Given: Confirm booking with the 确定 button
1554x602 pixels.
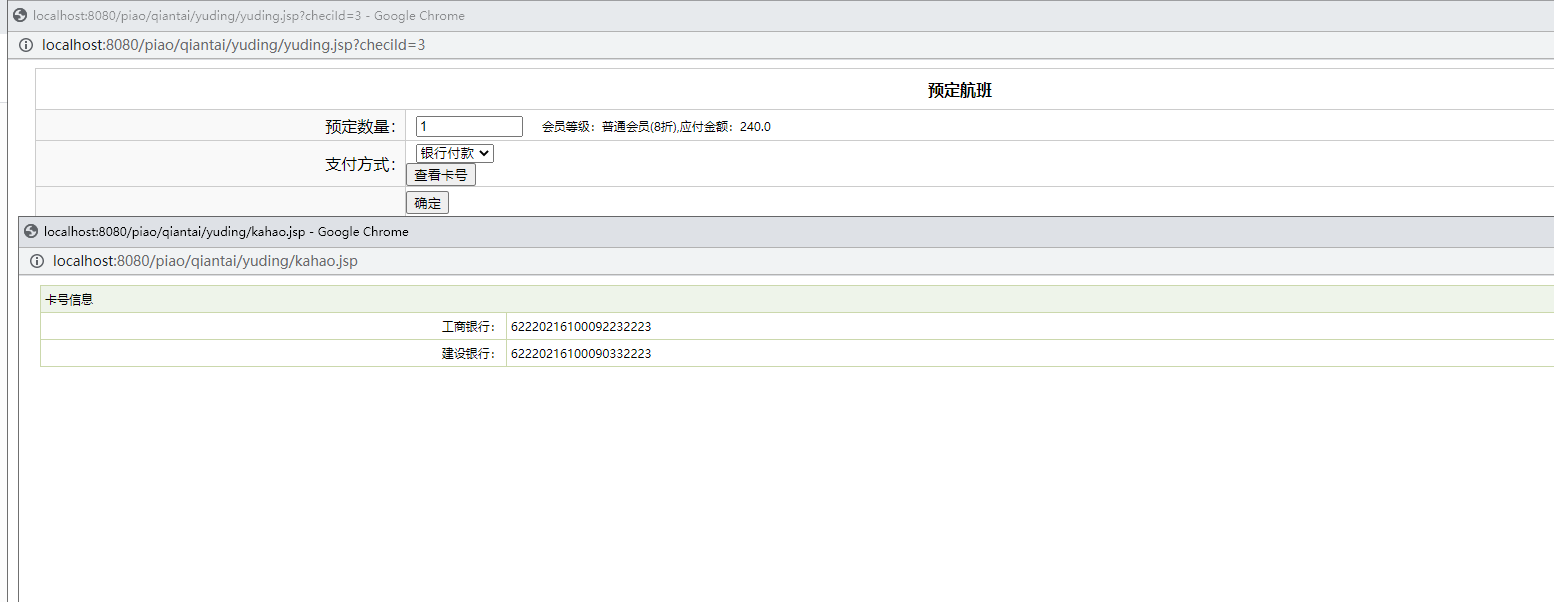Looking at the screenshot, I should [427, 202].
